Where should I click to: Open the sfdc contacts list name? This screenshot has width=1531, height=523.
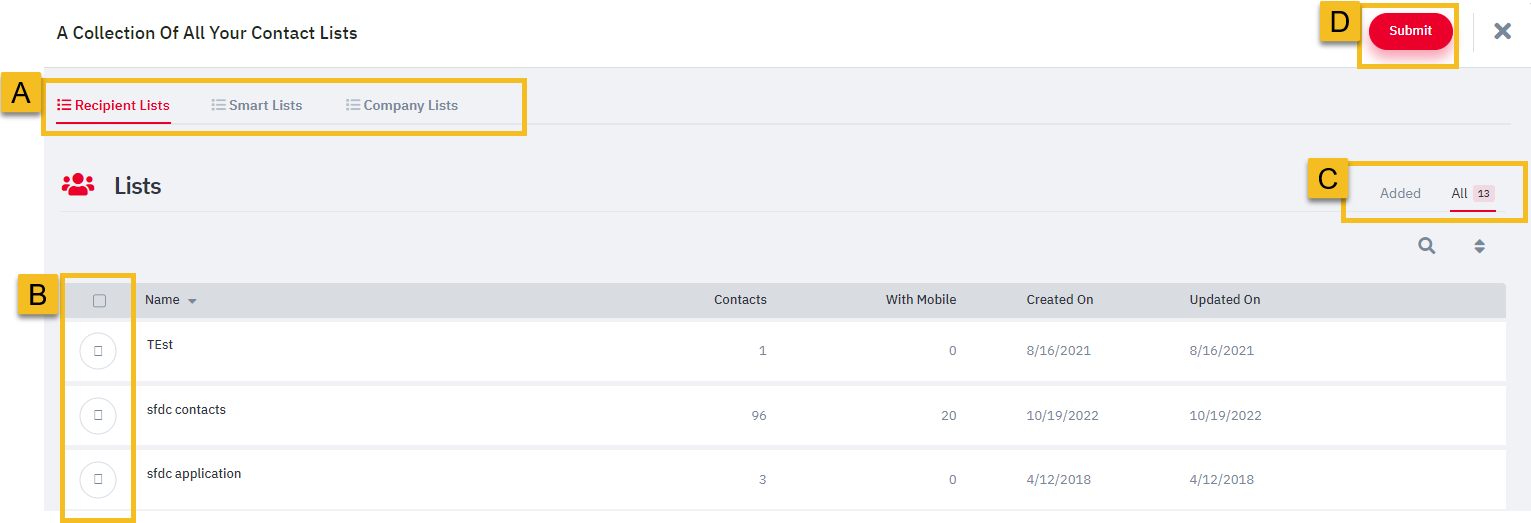click(186, 409)
